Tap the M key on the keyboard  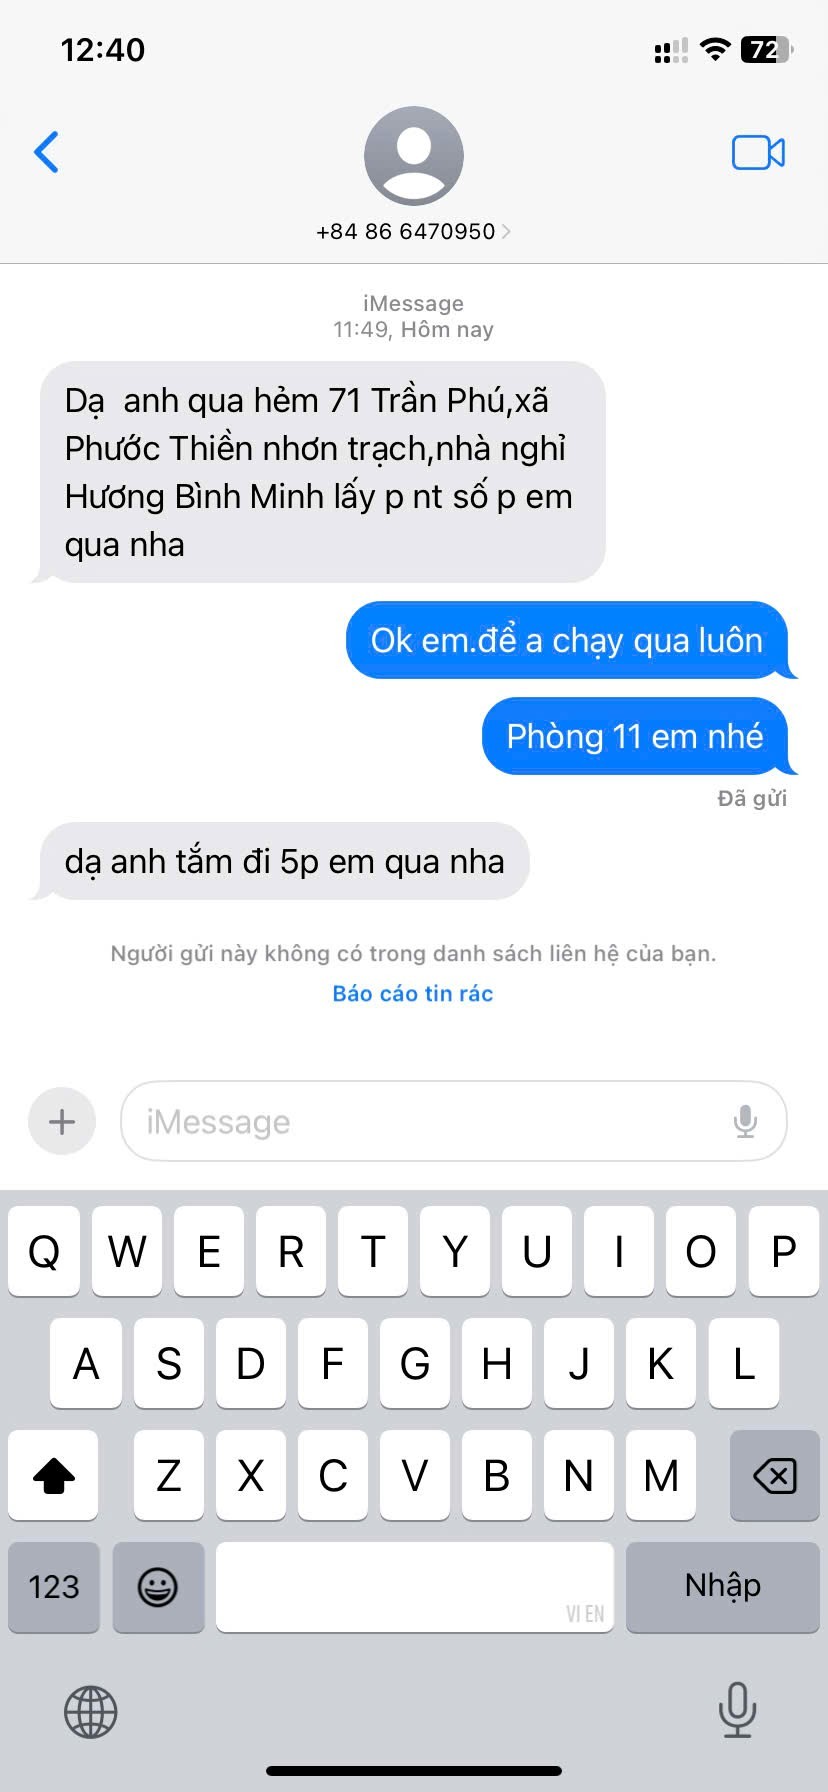[x=661, y=1475]
